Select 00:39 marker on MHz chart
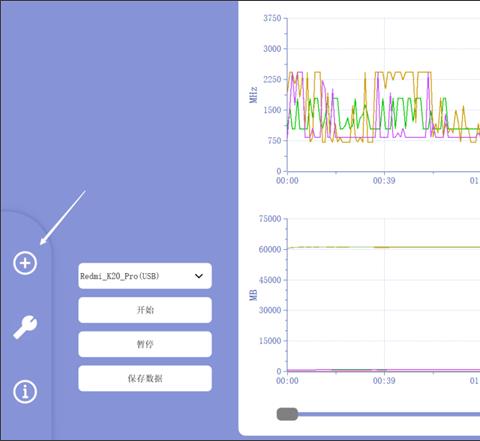Screen dimensions: 480x441 [x=384, y=181]
